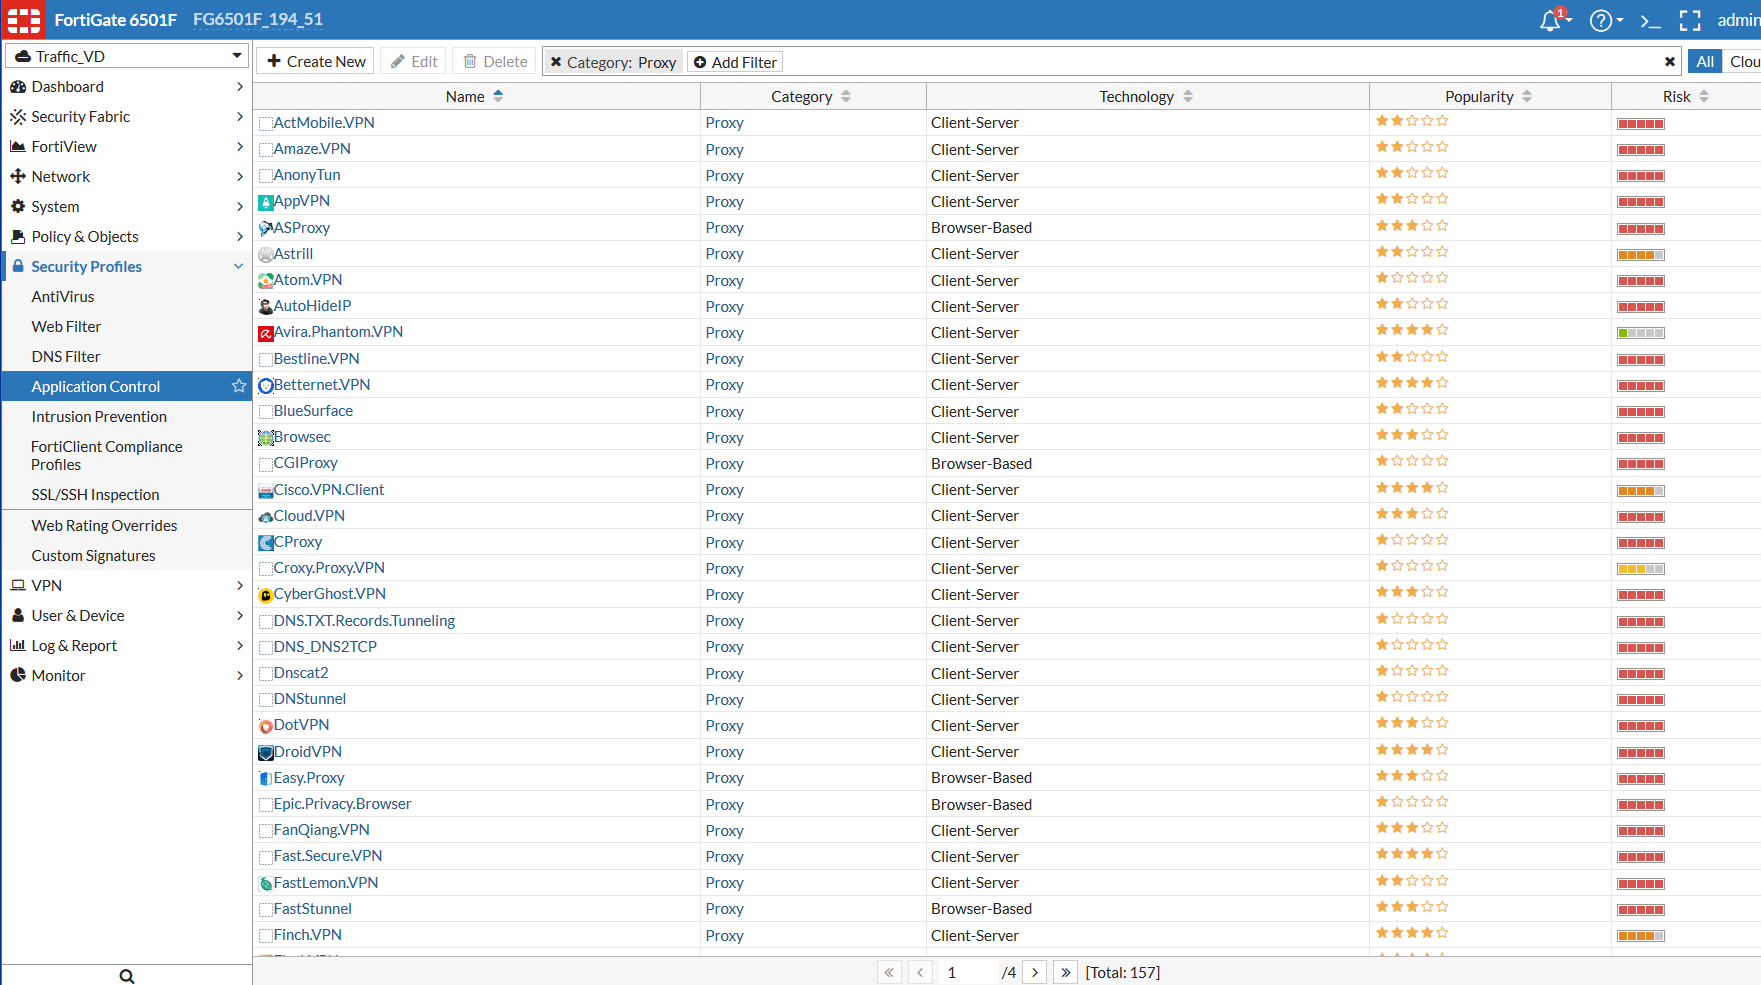Click the Delete button
The height and width of the screenshot is (985, 1761).
pyautogui.click(x=495, y=62)
